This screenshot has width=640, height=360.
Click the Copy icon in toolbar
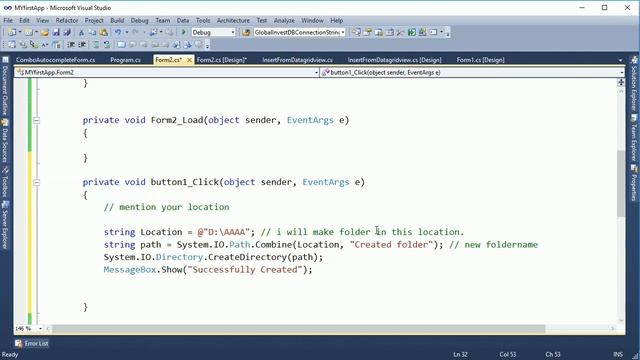(92, 32)
